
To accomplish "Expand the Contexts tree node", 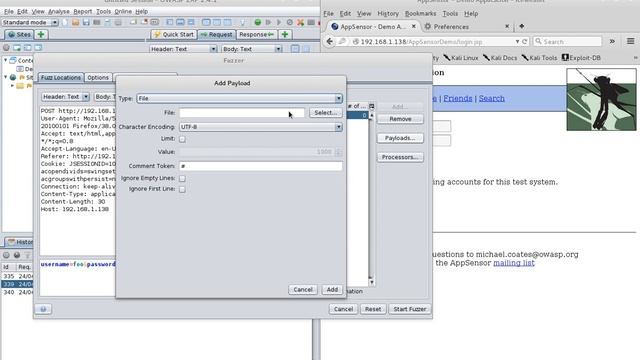I will [6, 60].
